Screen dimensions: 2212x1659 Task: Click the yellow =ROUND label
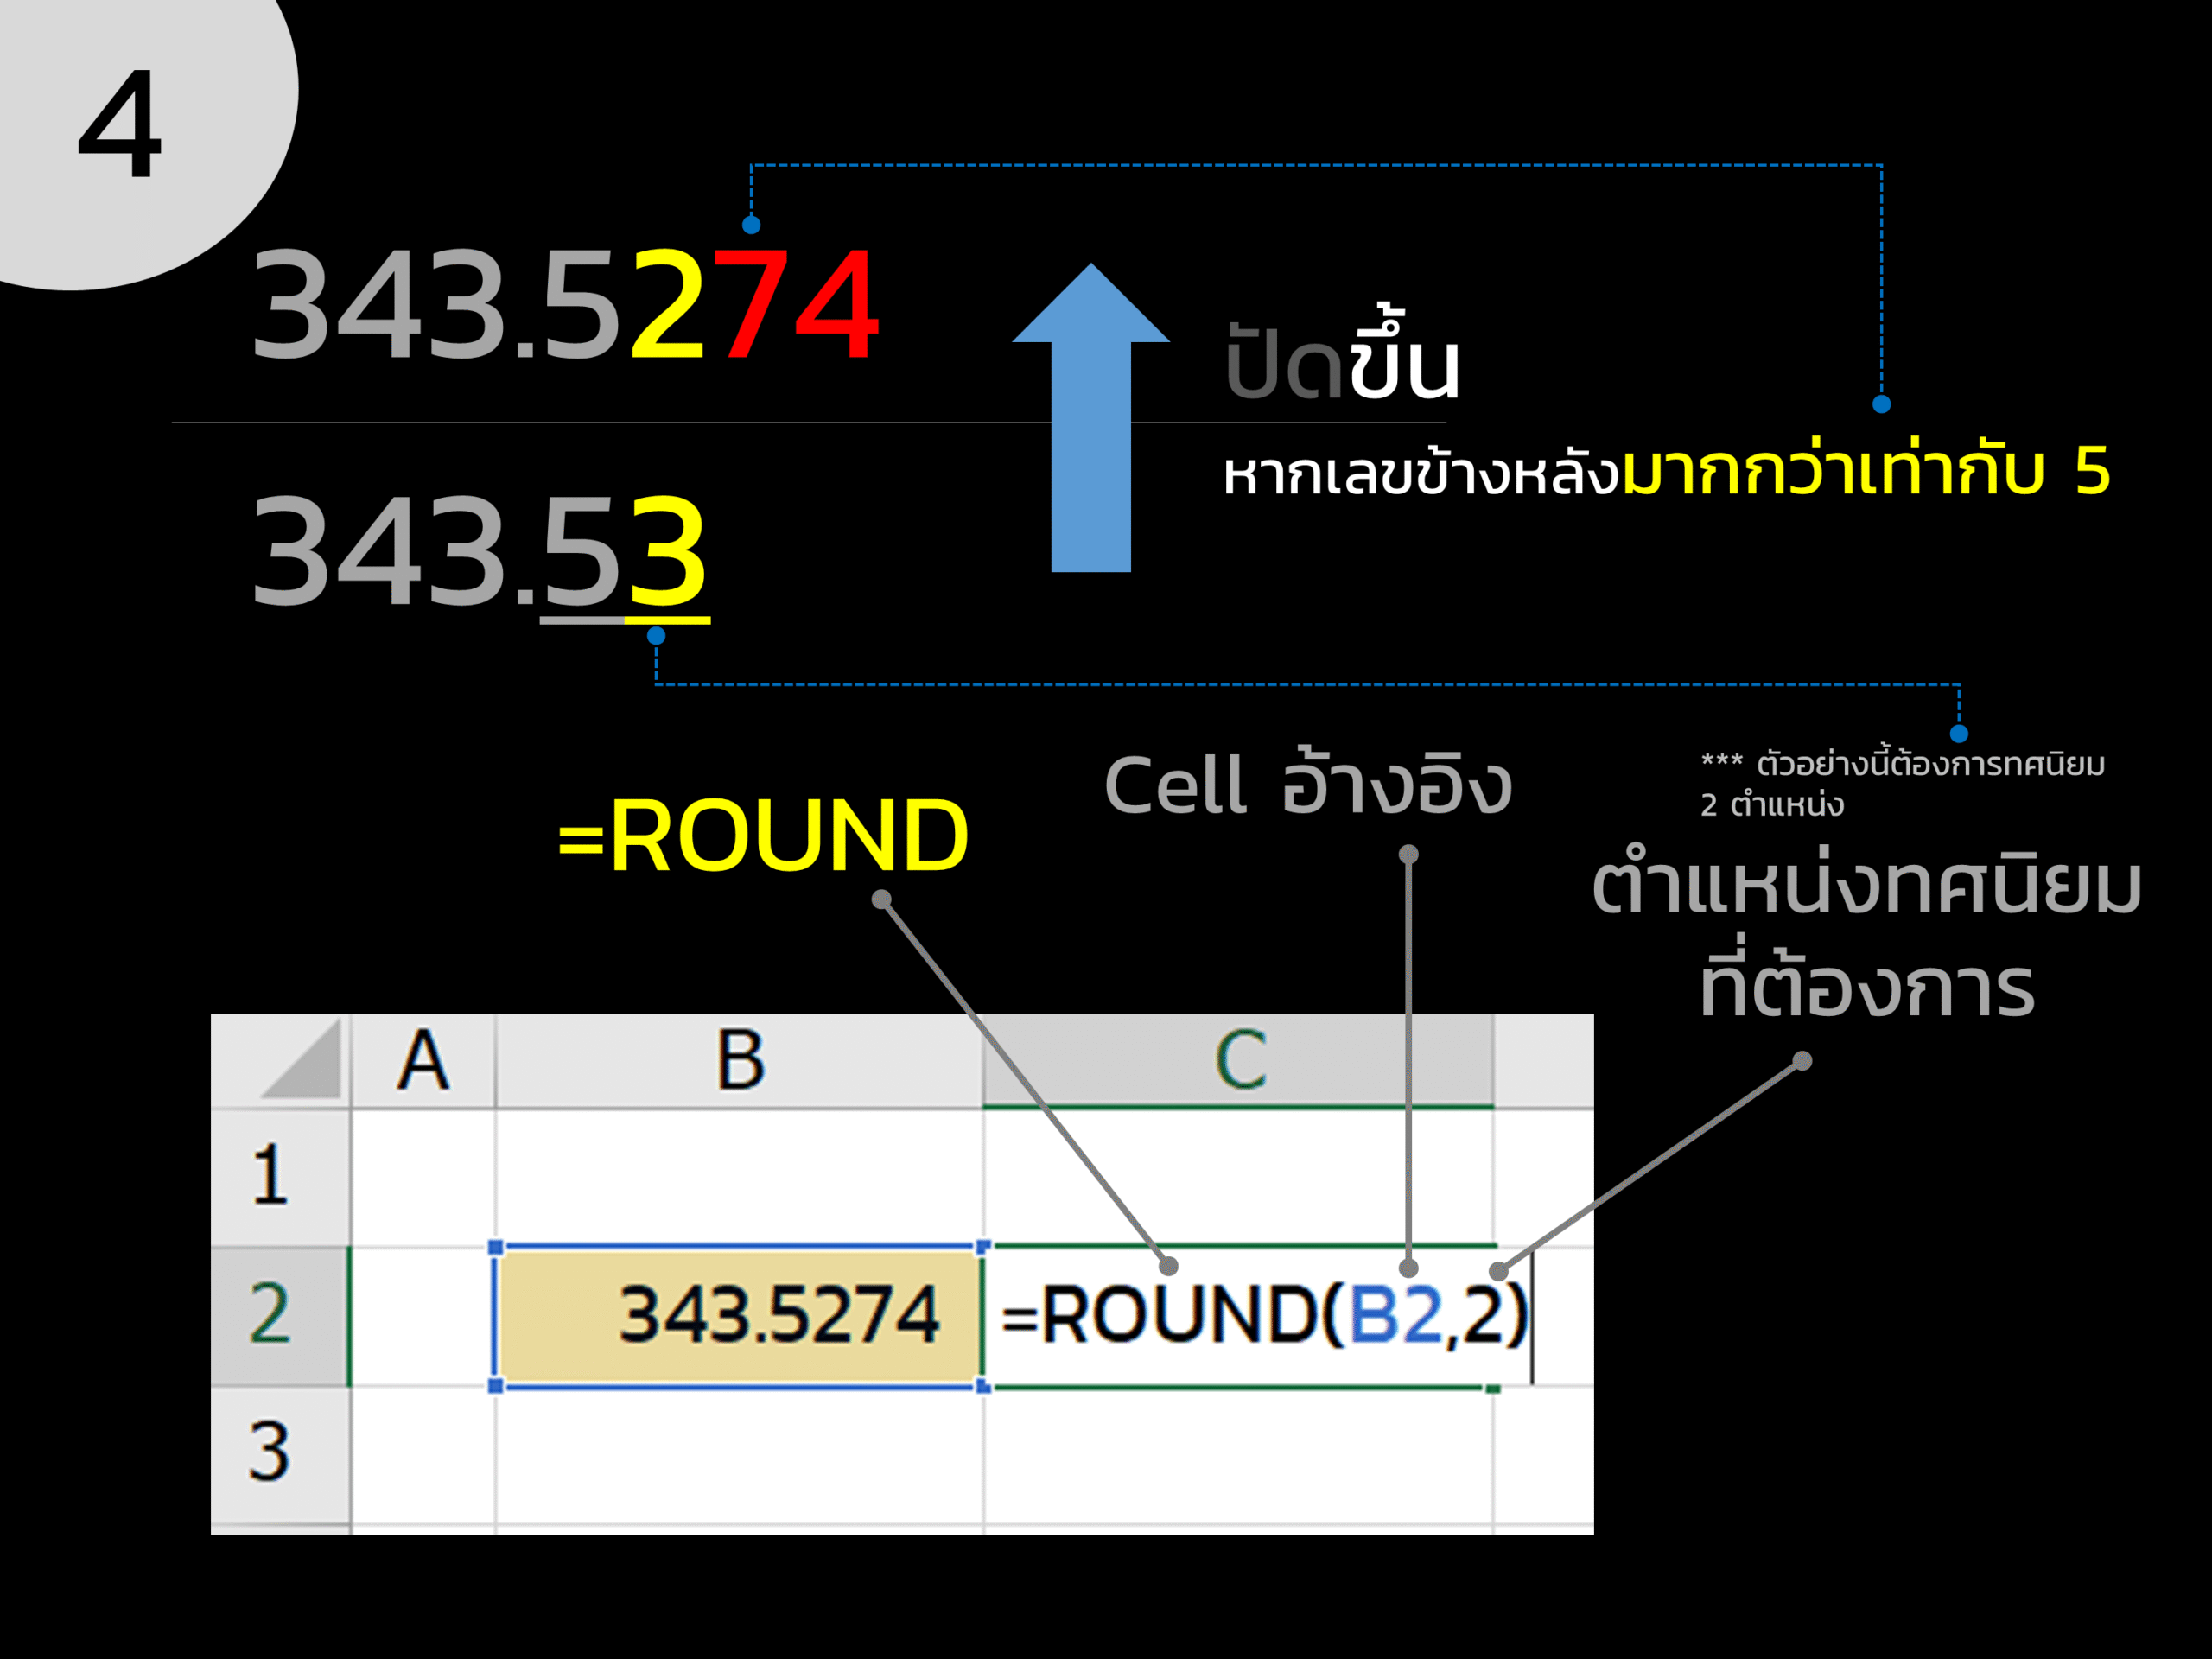(763, 836)
